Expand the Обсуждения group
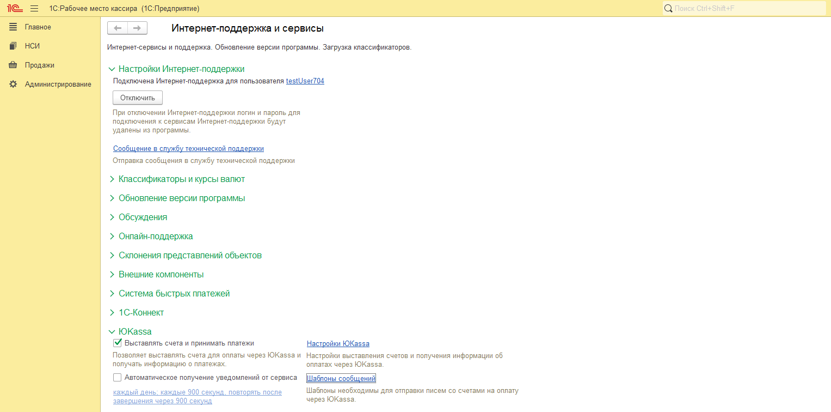Viewport: 831px width, 412px height. tap(138, 217)
